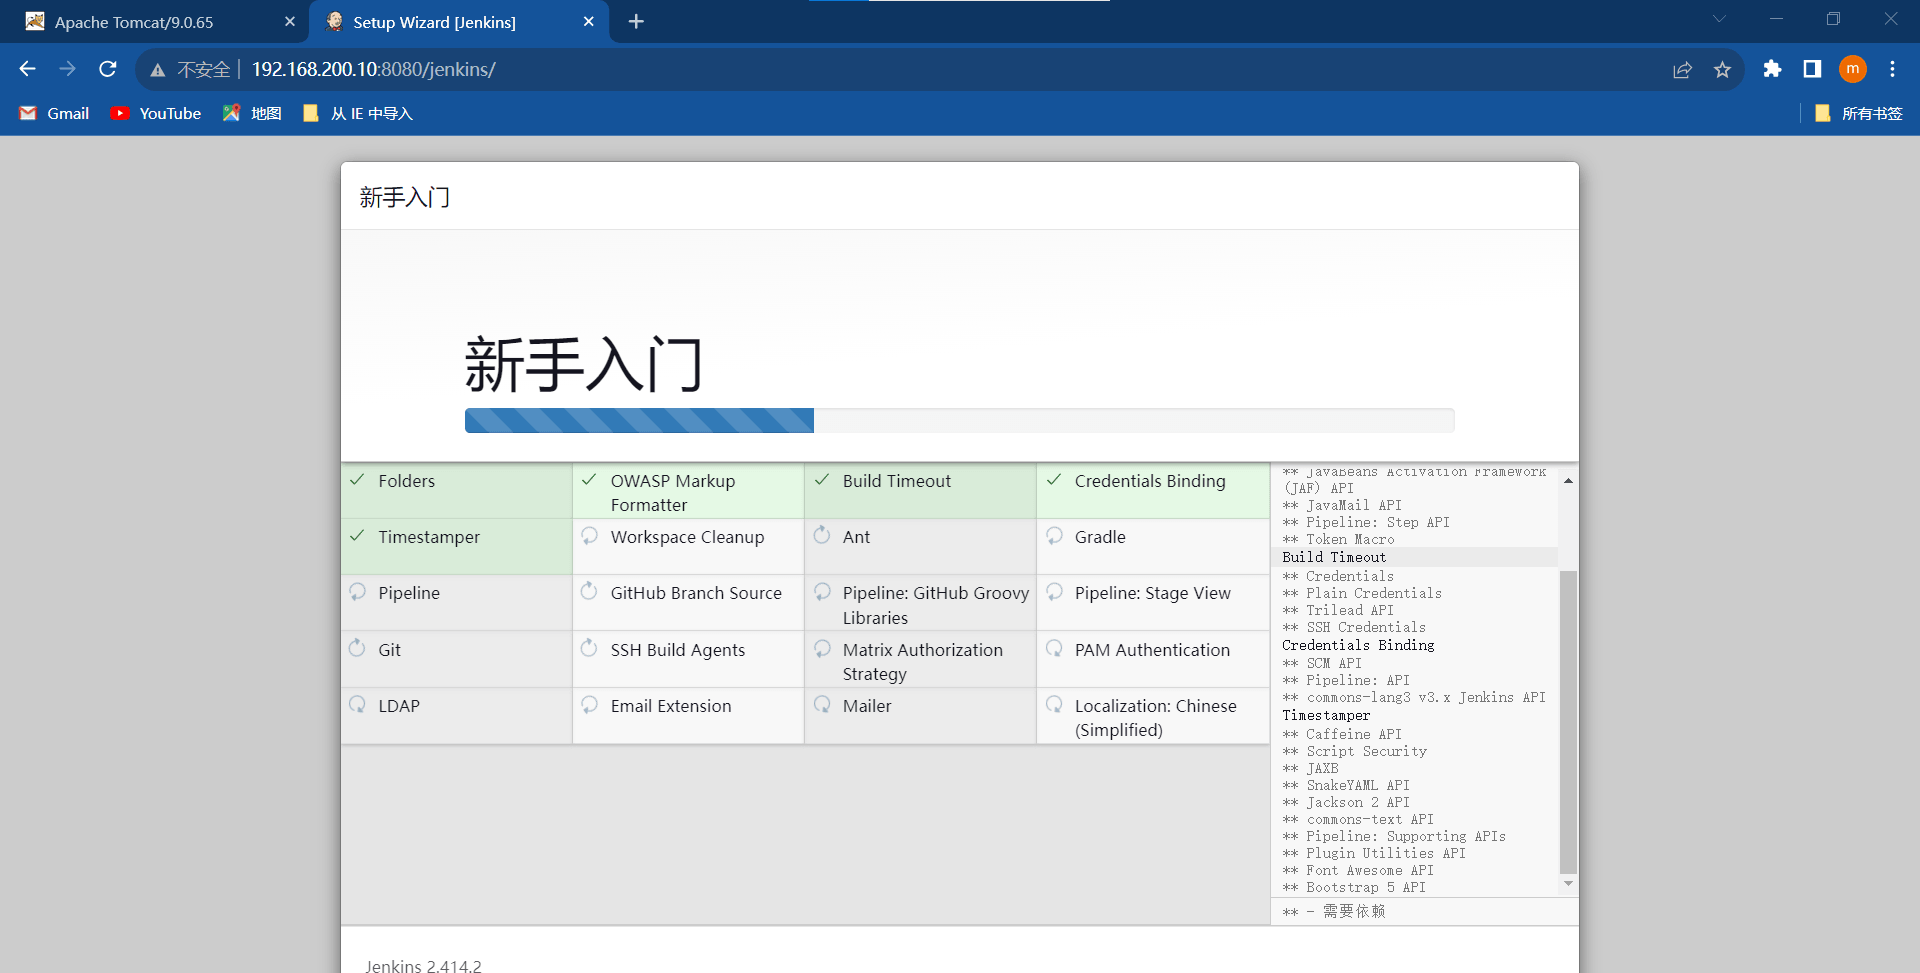Click the Pipeline: Stage View pending icon

pyautogui.click(x=1054, y=592)
